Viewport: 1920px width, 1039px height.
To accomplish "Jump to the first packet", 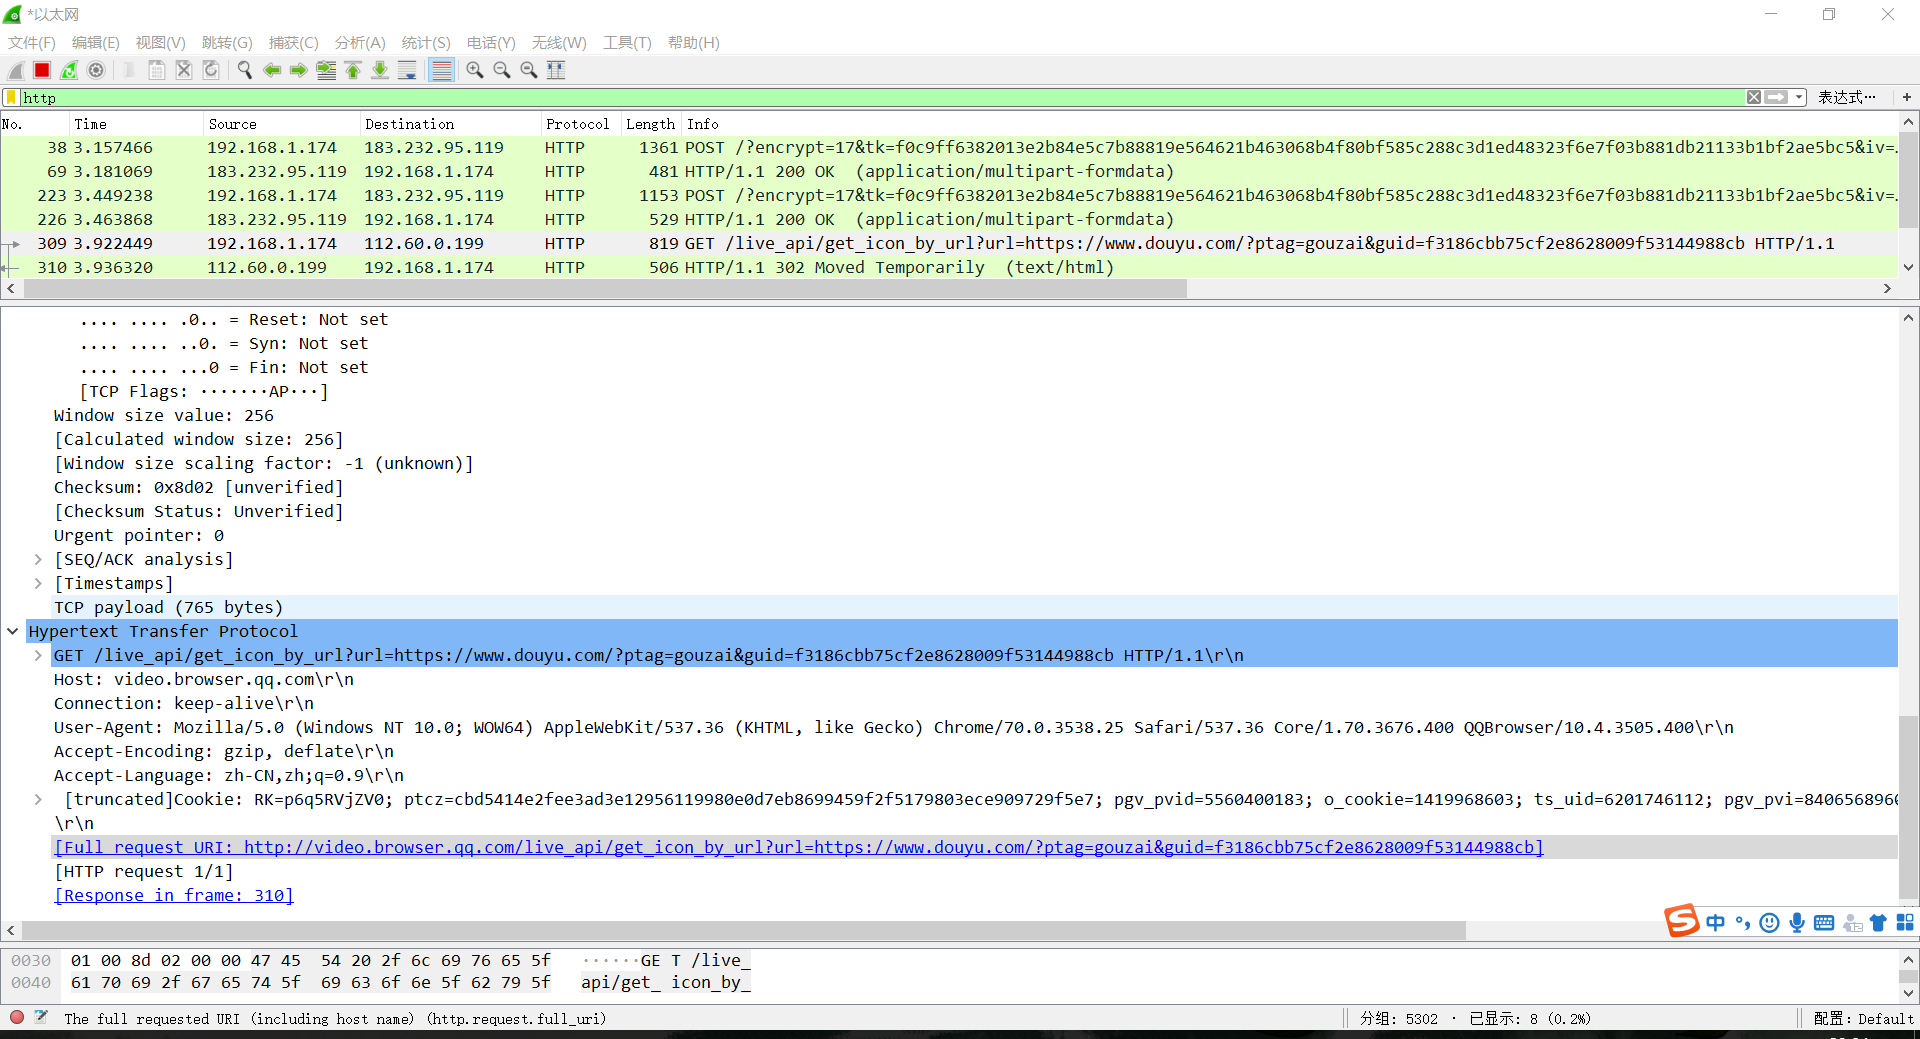I will coord(353,70).
